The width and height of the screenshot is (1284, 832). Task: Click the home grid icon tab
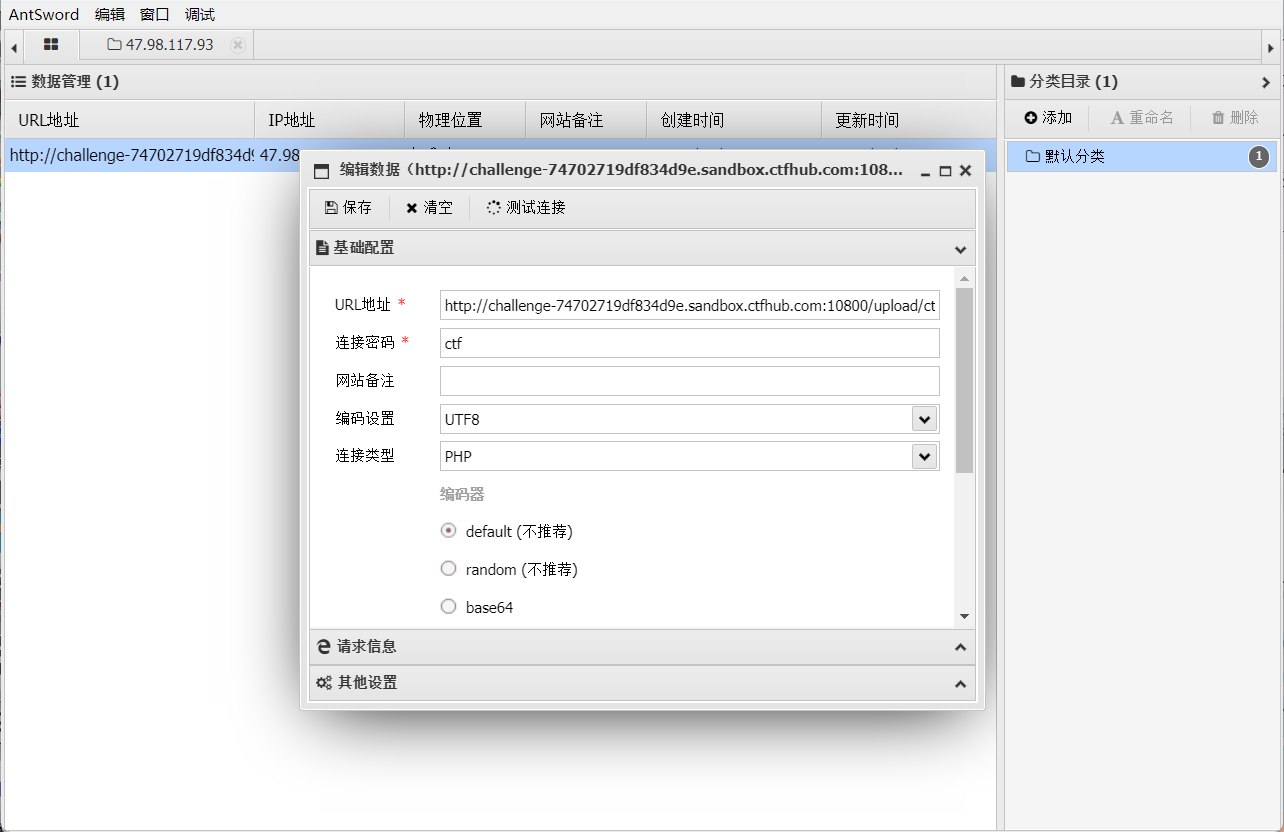pos(51,45)
